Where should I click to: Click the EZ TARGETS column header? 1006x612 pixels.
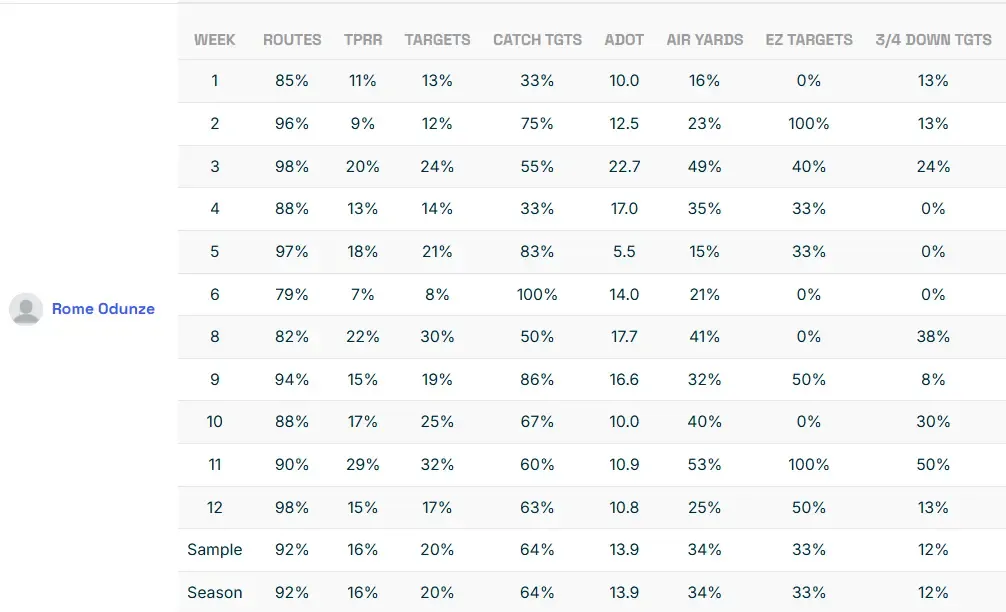pos(808,40)
